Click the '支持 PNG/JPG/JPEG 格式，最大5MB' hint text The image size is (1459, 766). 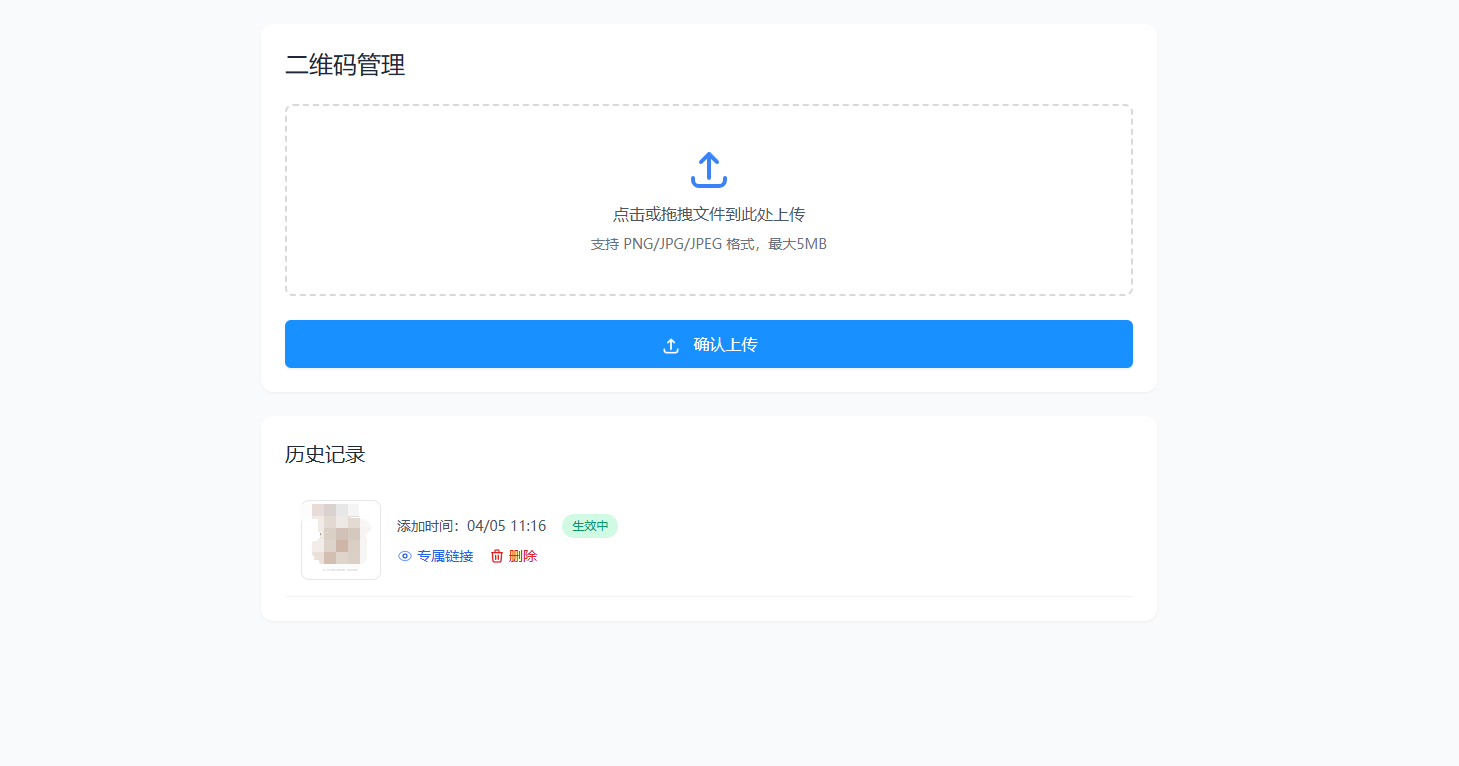coord(709,244)
